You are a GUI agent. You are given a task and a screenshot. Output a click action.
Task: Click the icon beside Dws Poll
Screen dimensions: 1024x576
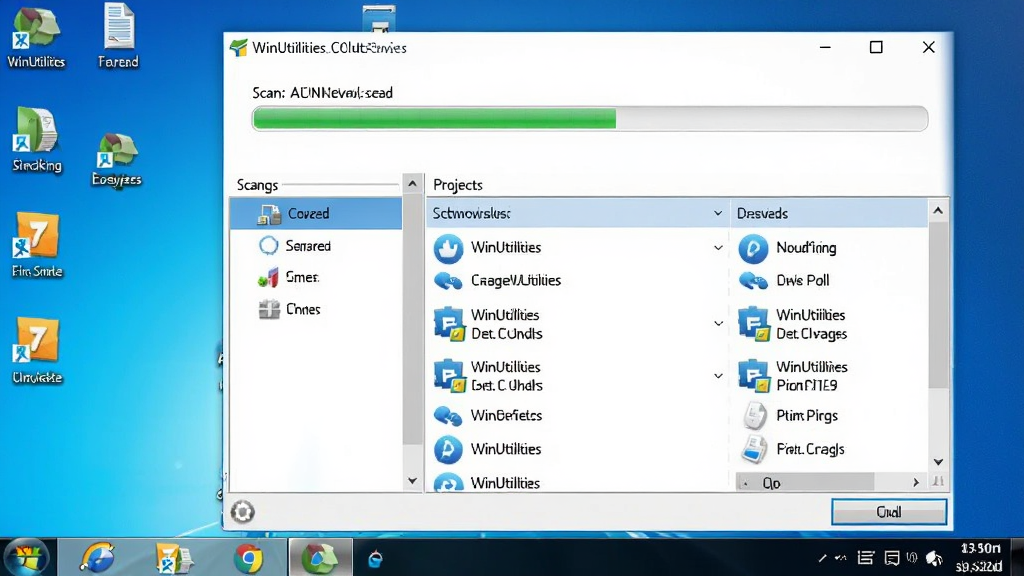click(x=753, y=281)
